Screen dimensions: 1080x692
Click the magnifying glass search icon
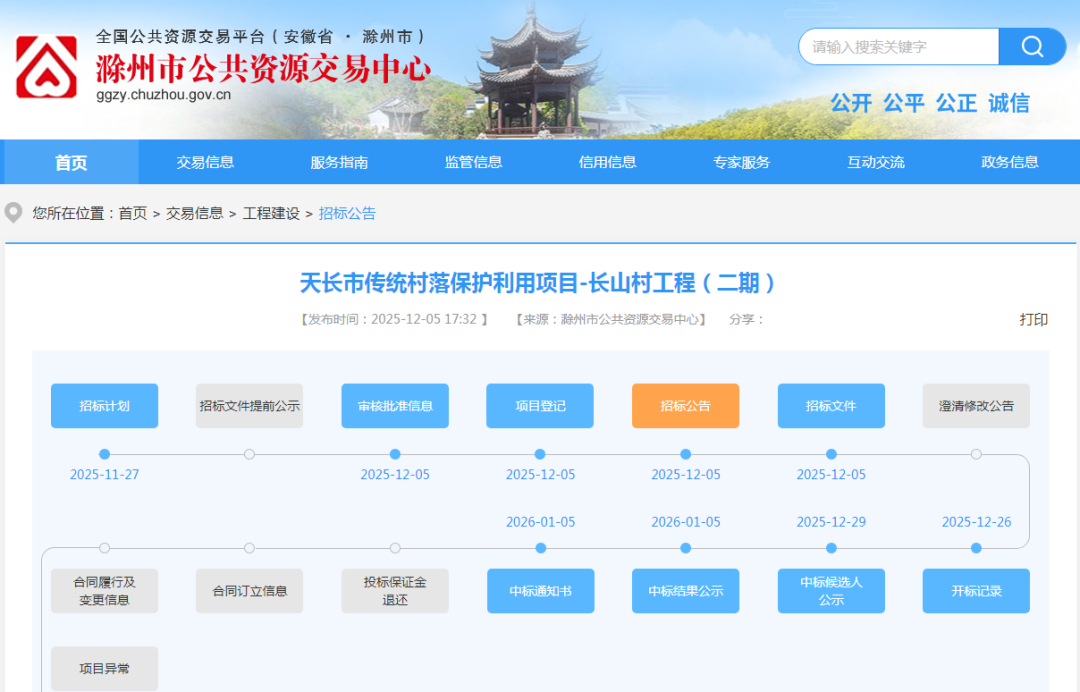click(1032, 46)
